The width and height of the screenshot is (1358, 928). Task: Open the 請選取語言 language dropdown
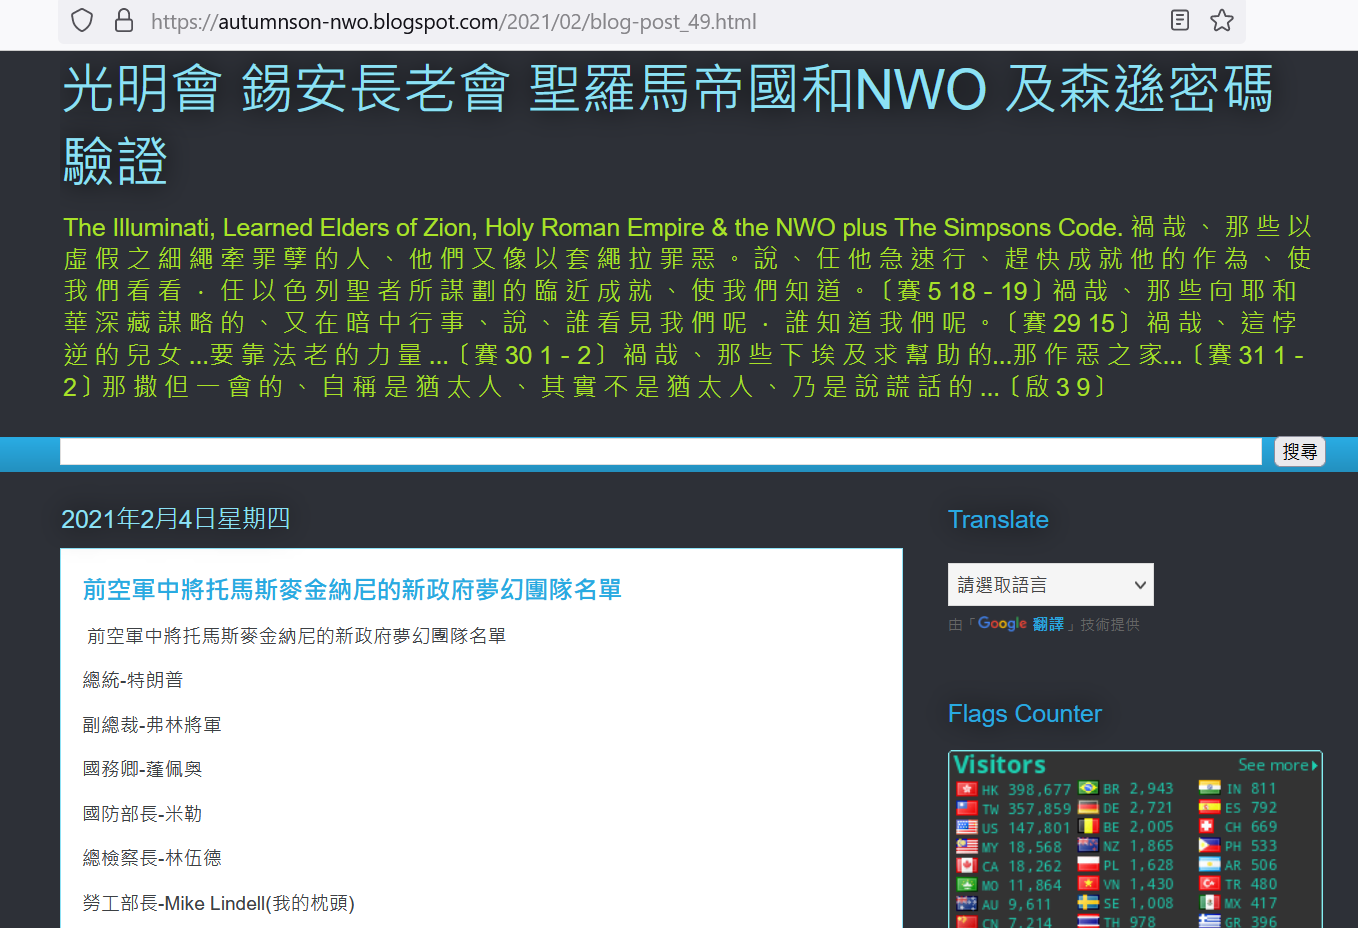pyautogui.click(x=1050, y=585)
